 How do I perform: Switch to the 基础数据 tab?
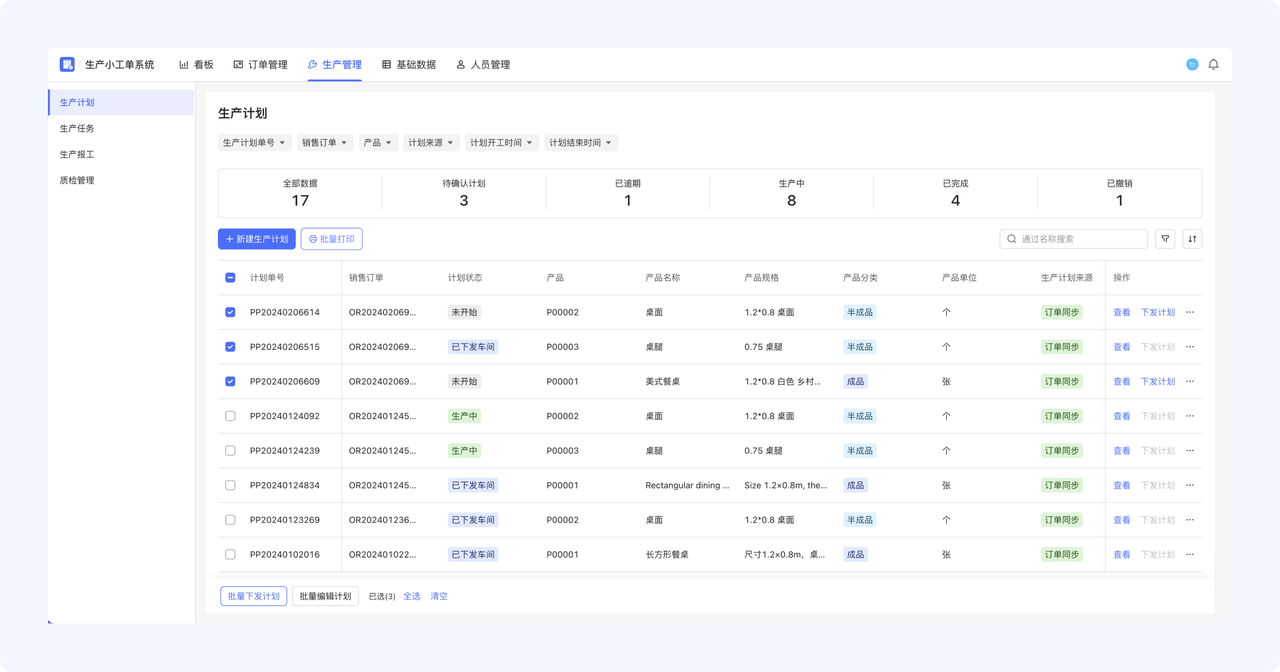tap(409, 64)
